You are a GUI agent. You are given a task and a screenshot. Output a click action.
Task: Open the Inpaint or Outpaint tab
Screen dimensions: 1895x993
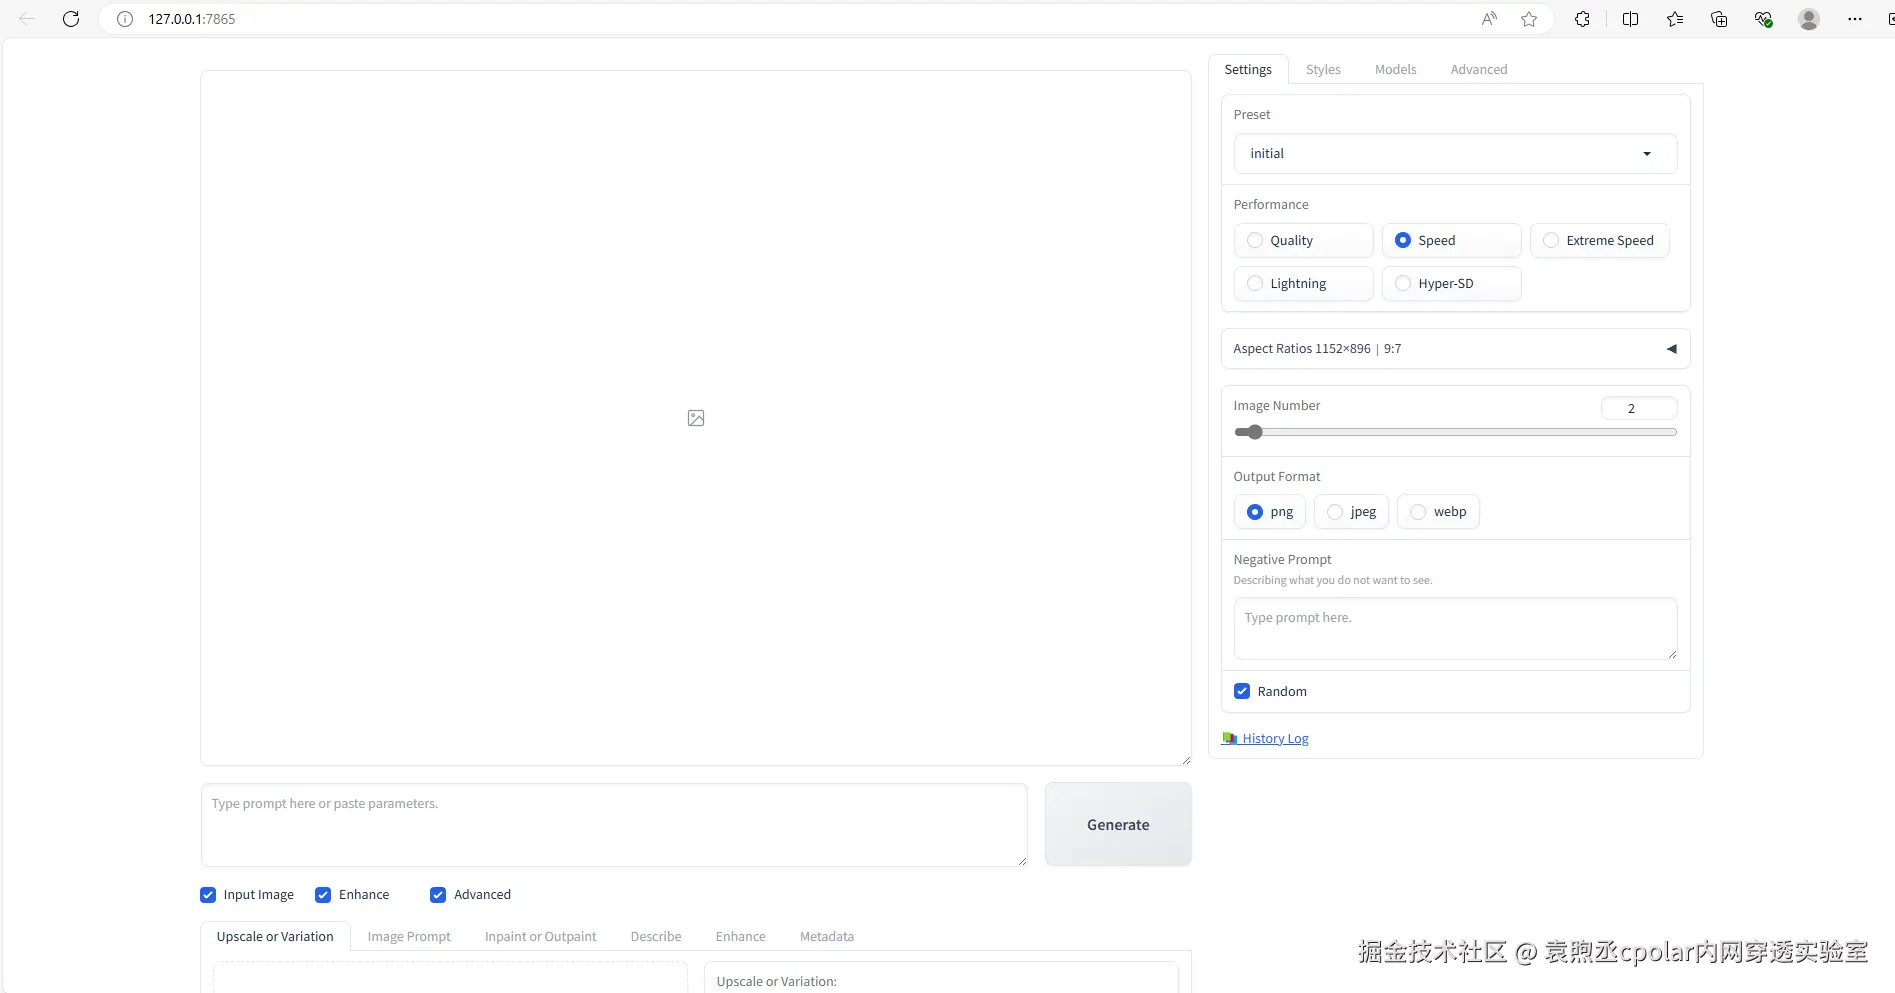point(540,936)
